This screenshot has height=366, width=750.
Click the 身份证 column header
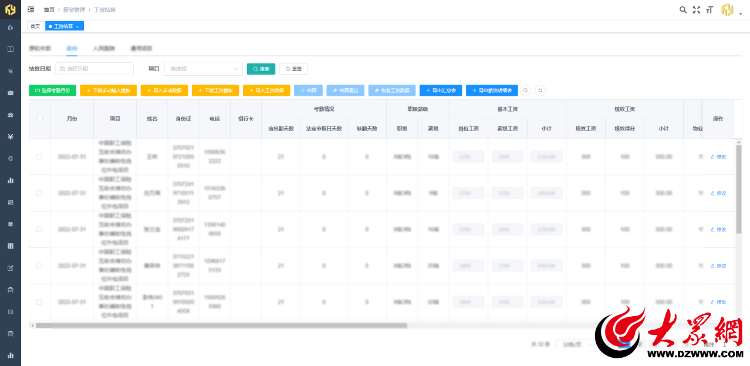click(183, 119)
